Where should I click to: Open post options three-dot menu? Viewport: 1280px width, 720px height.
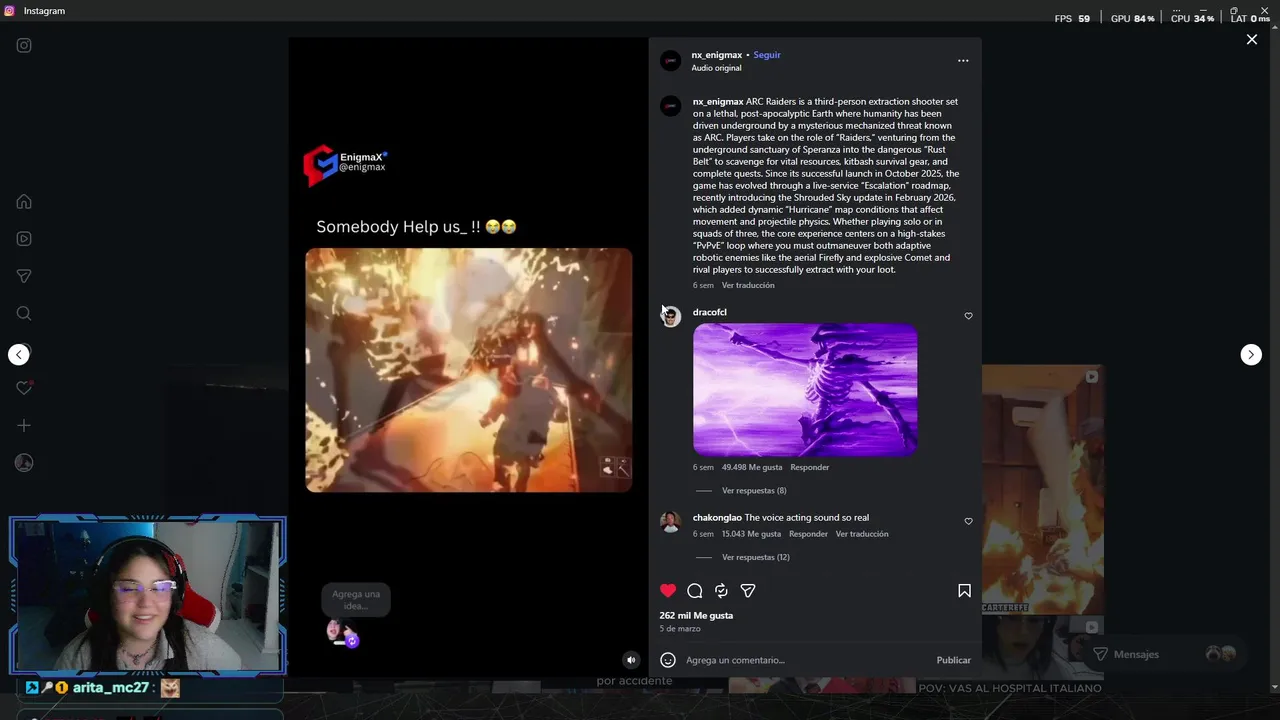click(x=963, y=61)
